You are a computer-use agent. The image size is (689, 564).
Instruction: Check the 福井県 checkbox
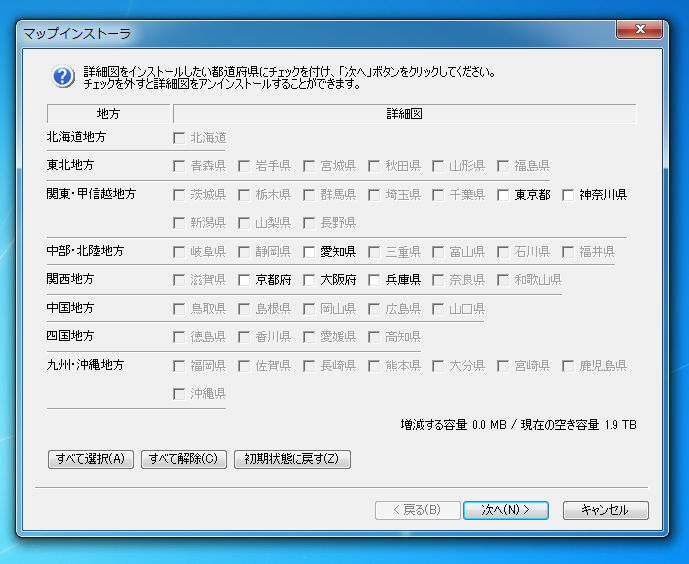point(568,252)
